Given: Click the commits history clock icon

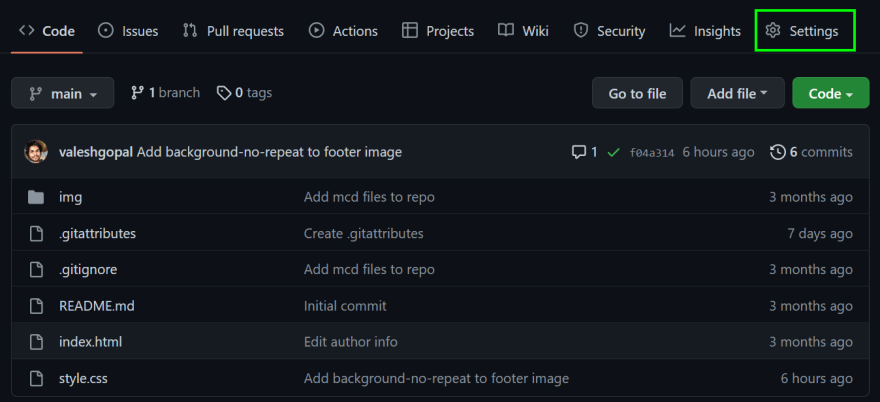Looking at the screenshot, I should 777,152.
